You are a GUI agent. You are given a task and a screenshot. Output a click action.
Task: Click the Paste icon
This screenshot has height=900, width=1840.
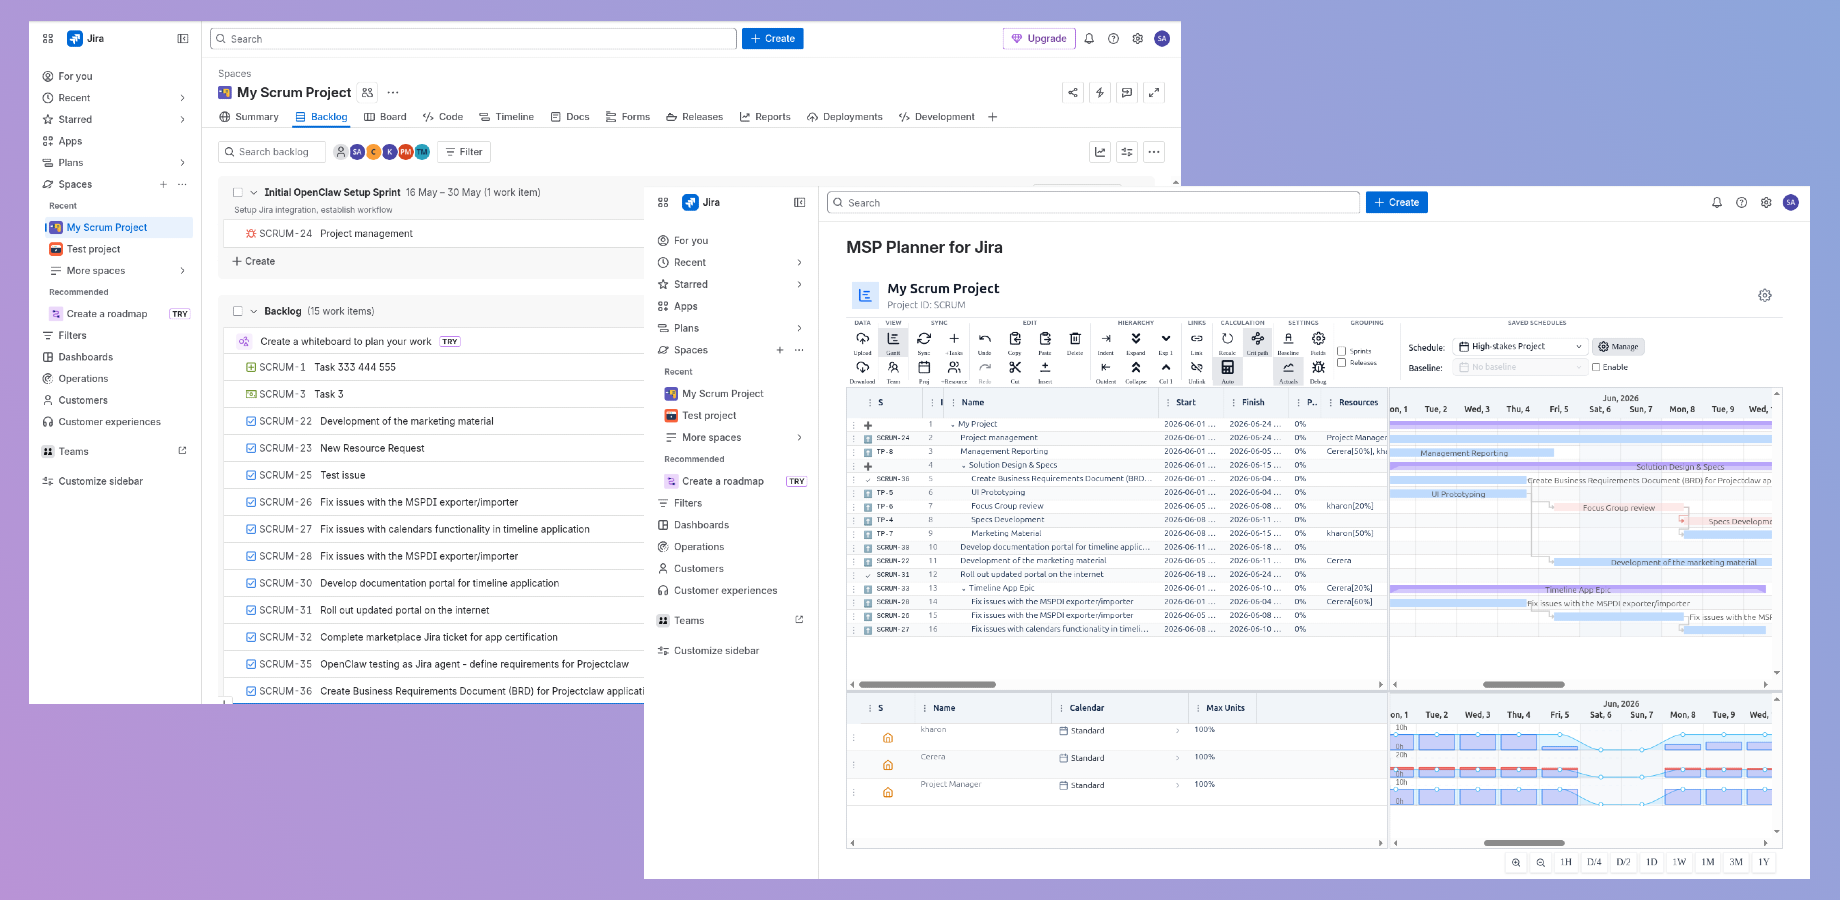[x=1045, y=339]
